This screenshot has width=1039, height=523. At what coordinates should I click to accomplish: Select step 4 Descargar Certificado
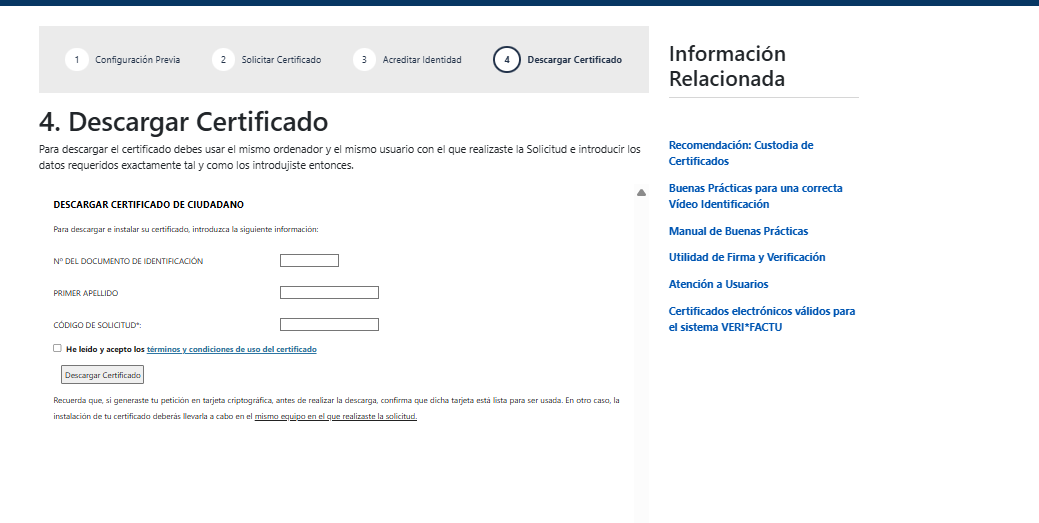coord(557,60)
